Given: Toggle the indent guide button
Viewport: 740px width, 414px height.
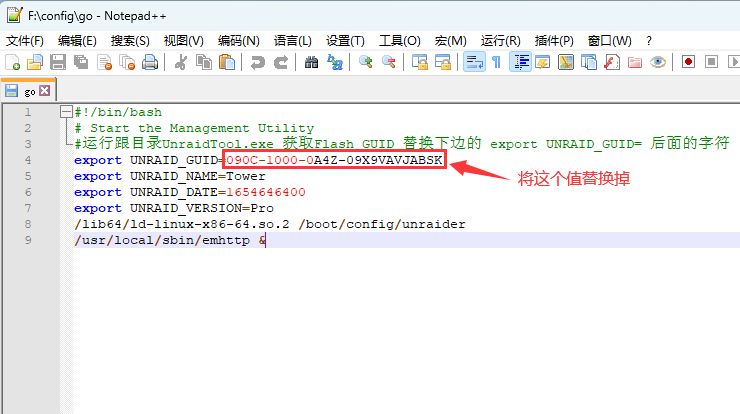Looking at the screenshot, I should click(520, 62).
